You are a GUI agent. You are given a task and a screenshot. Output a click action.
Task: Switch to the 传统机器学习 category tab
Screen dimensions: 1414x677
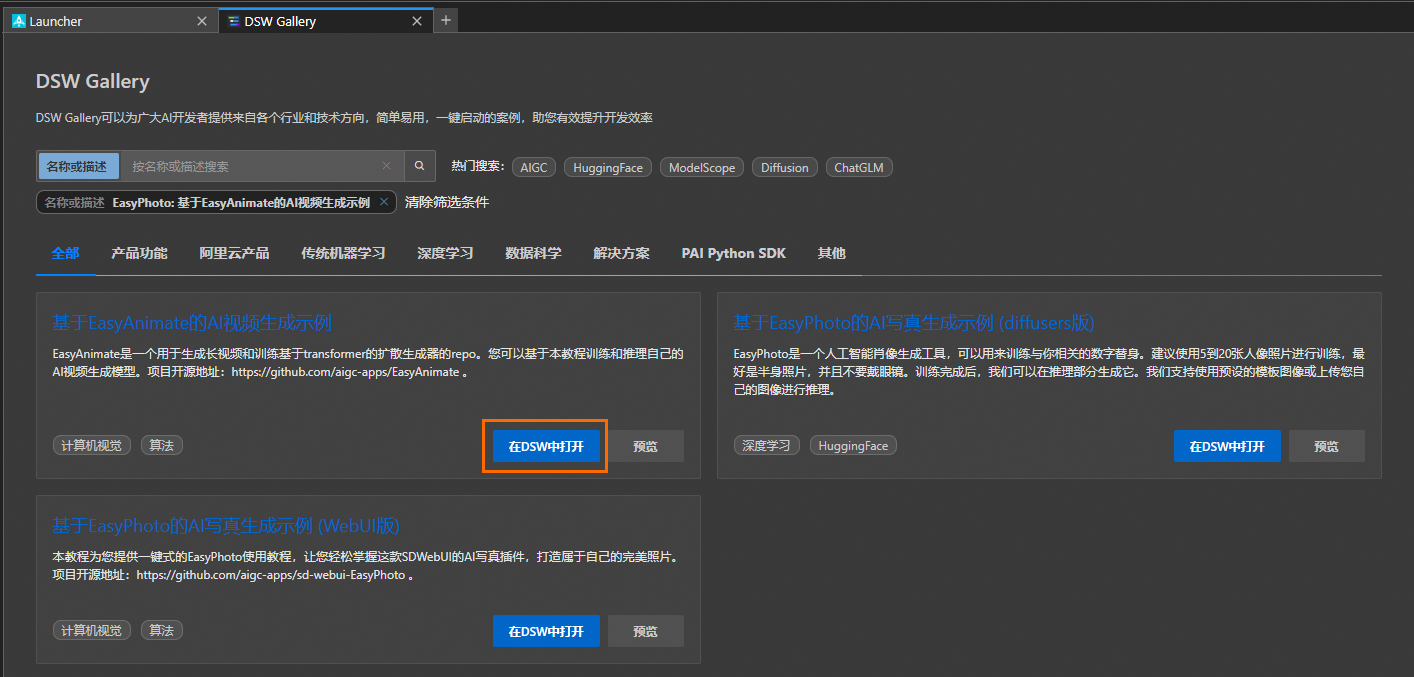pyautogui.click(x=343, y=253)
